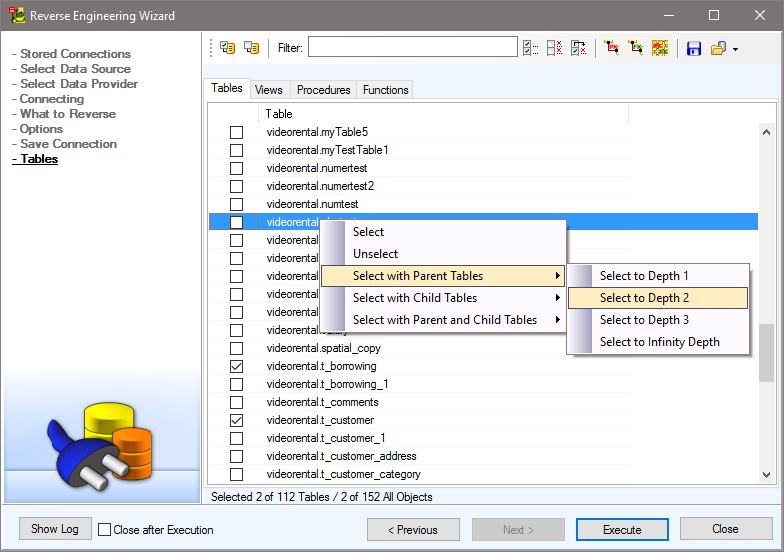Click the second checklist icon left of Filter

pyautogui.click(x=251, y=48)
